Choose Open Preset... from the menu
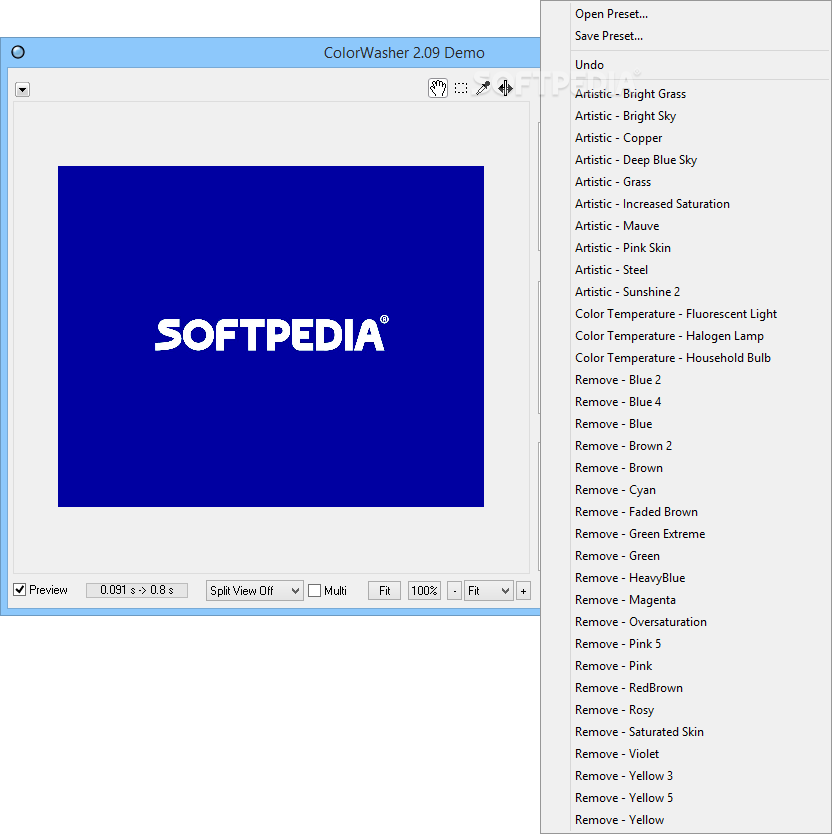 [x=685, y=14]
